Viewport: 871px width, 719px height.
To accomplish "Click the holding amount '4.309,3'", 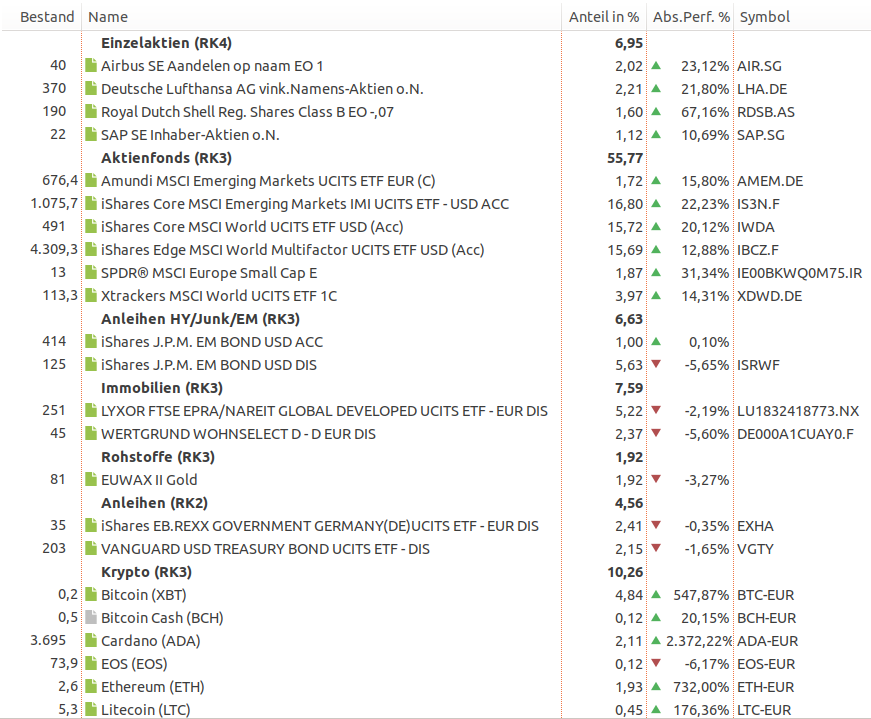I will coord(54,249).
